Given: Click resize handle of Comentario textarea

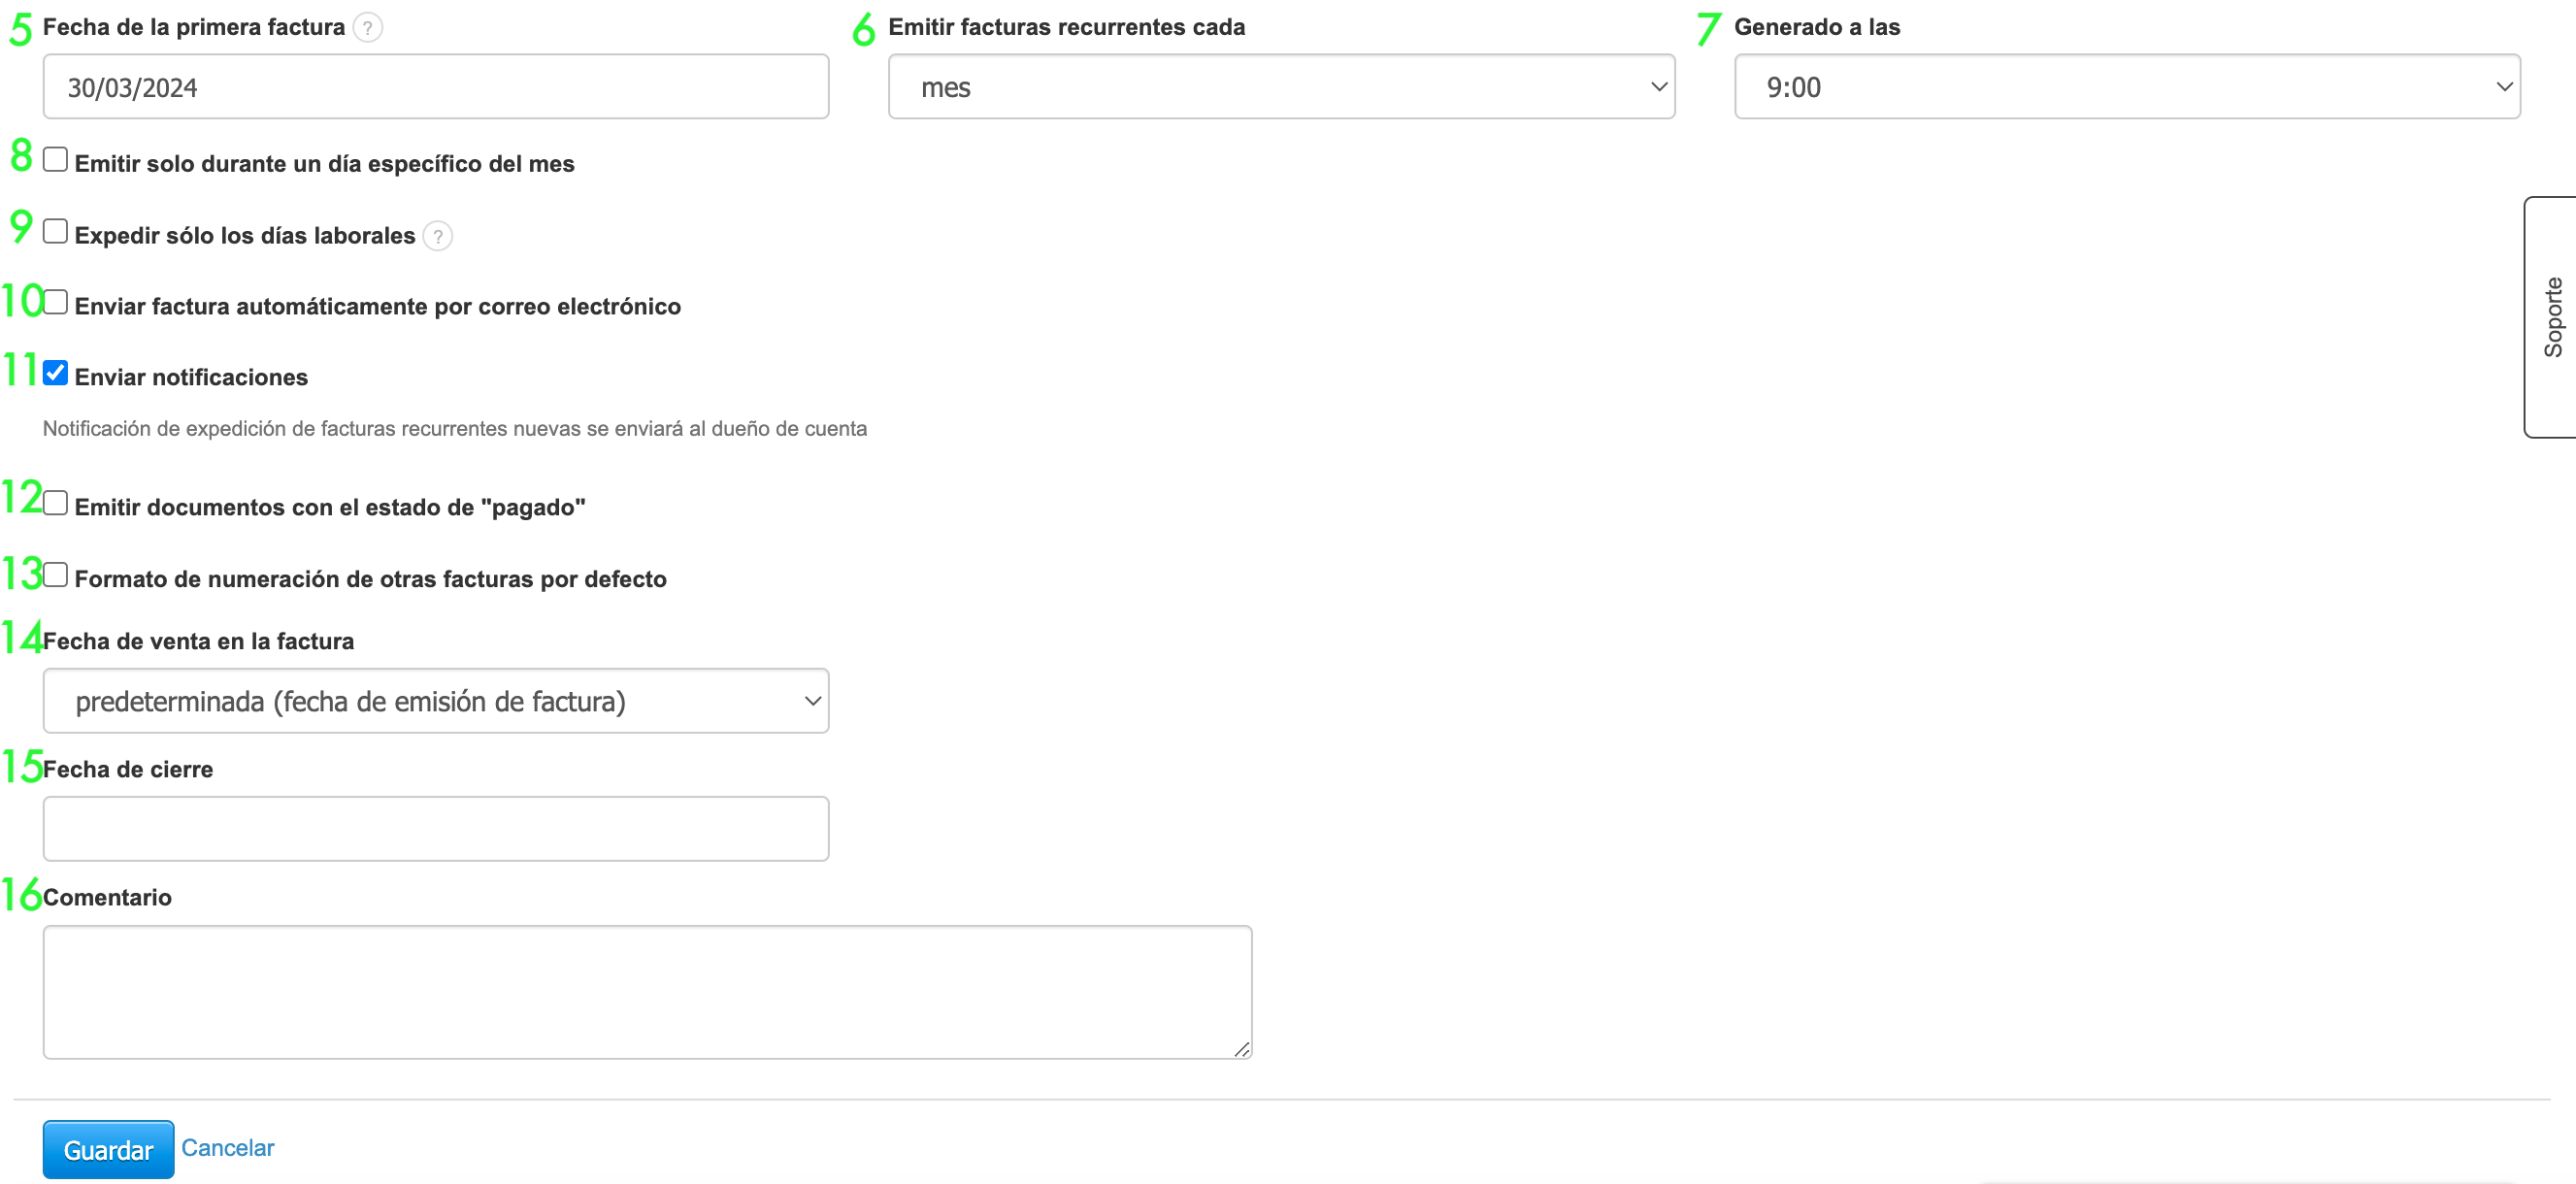Looking at the screenshot, I should [1241, 1048].
